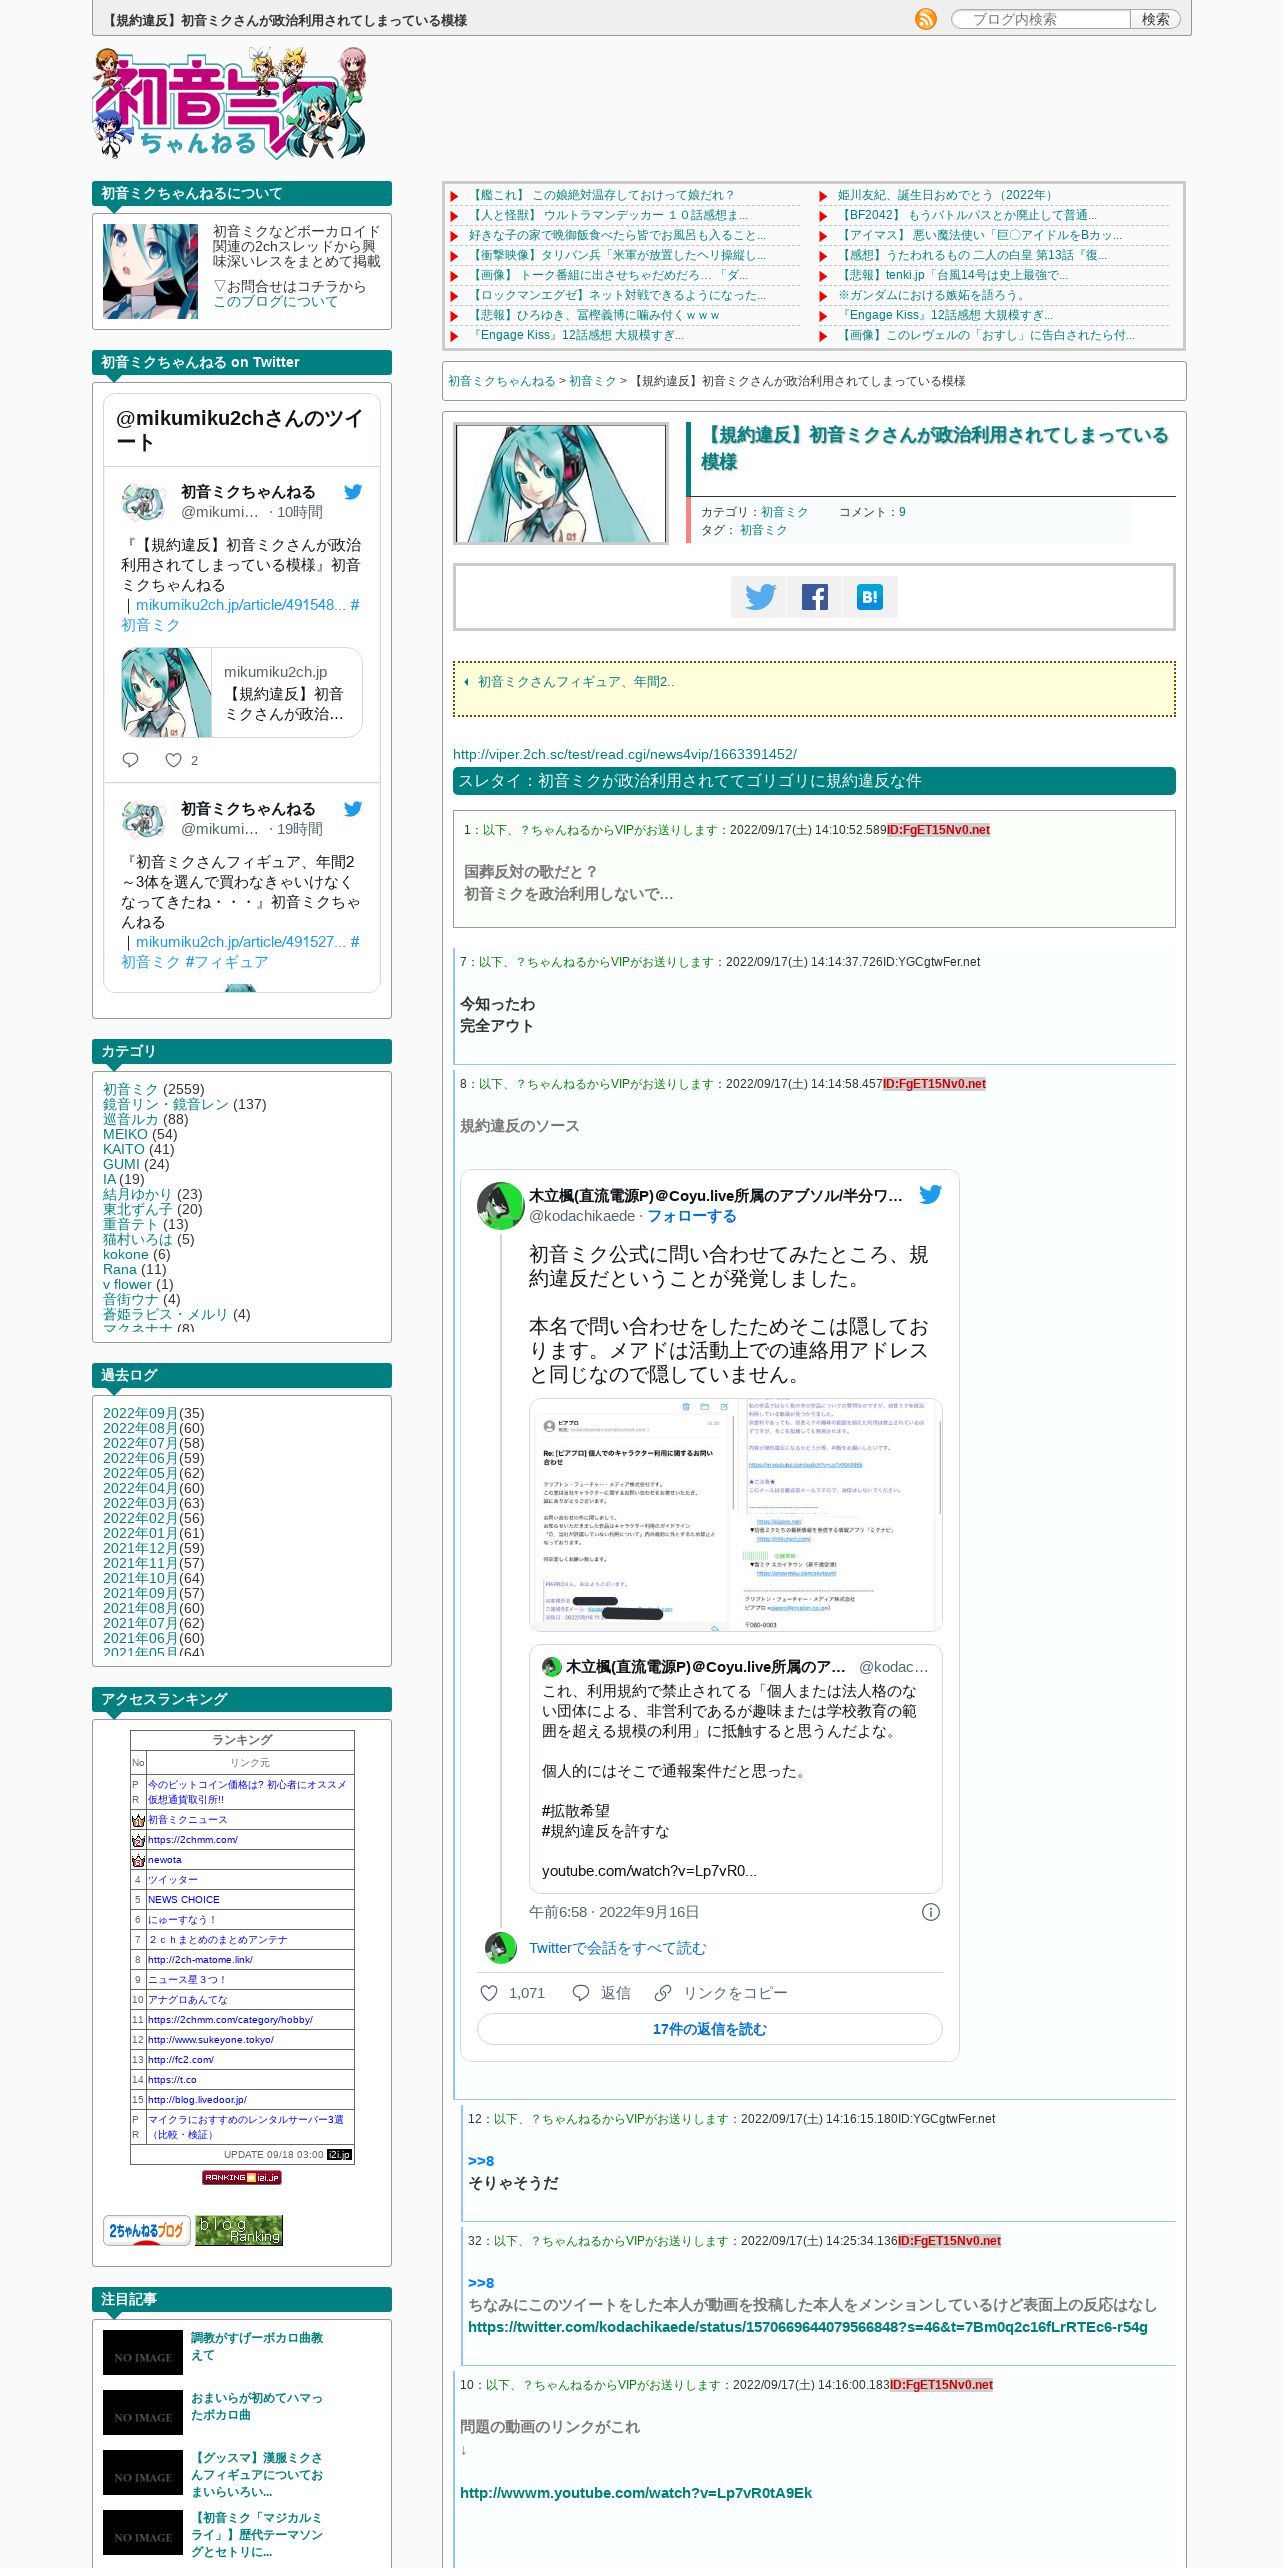Select category 結月ゆかり
Viewport: 1284px width, 2568px height.
pos(138,1194)
